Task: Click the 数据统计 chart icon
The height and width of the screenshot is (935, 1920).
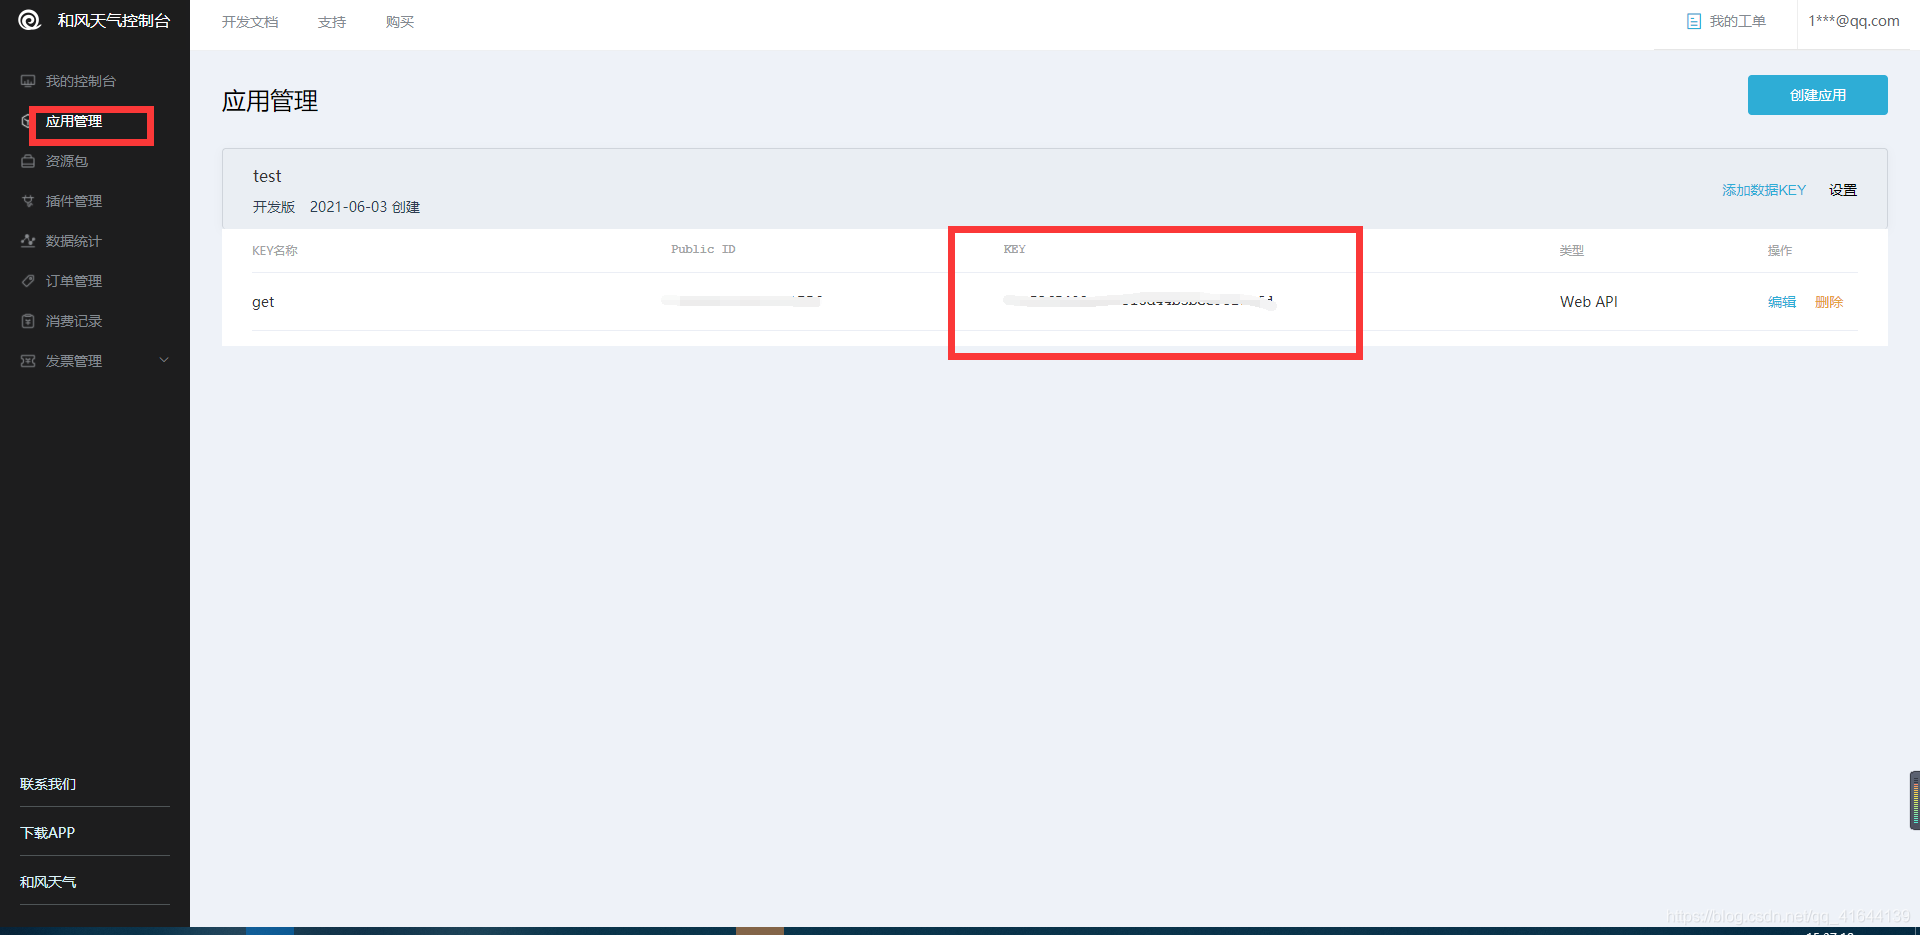Action: [x=28, y=241]
